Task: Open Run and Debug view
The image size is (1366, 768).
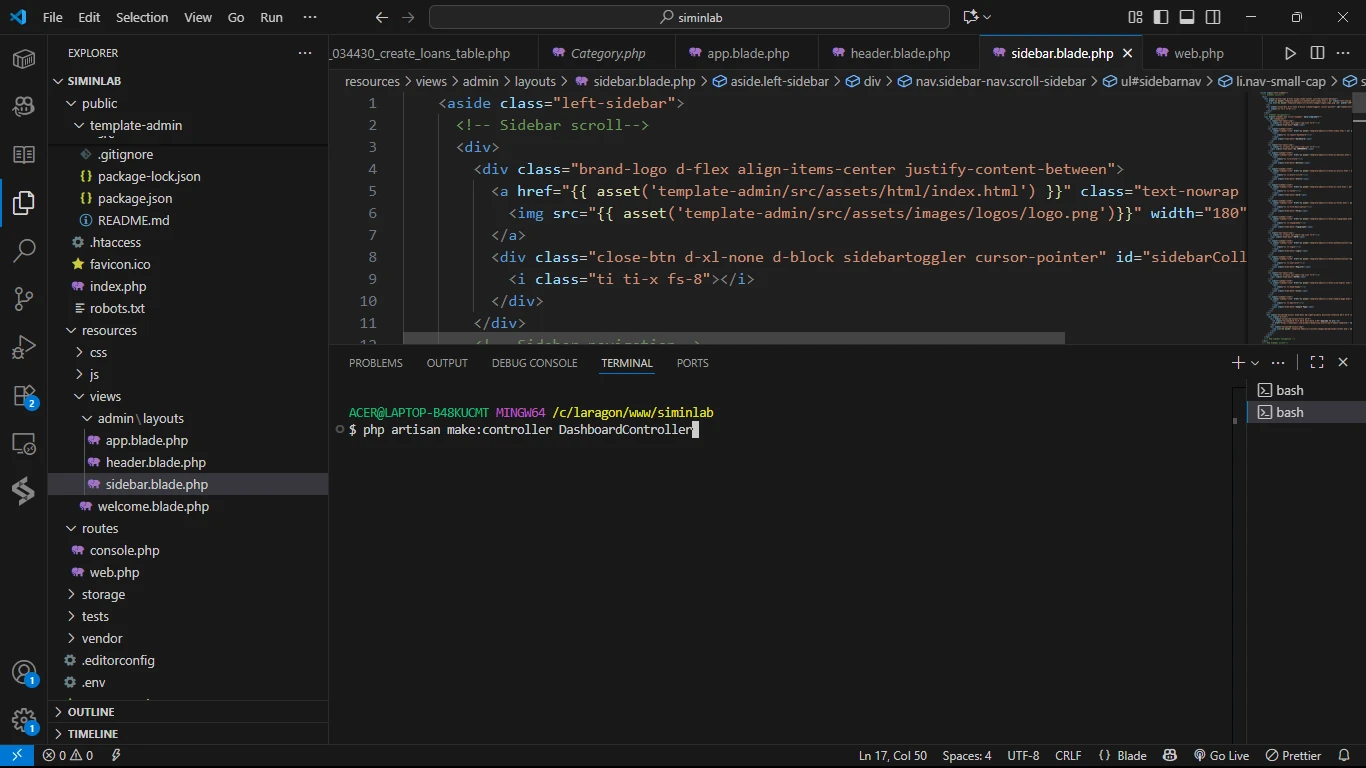Action: (24, 347)
